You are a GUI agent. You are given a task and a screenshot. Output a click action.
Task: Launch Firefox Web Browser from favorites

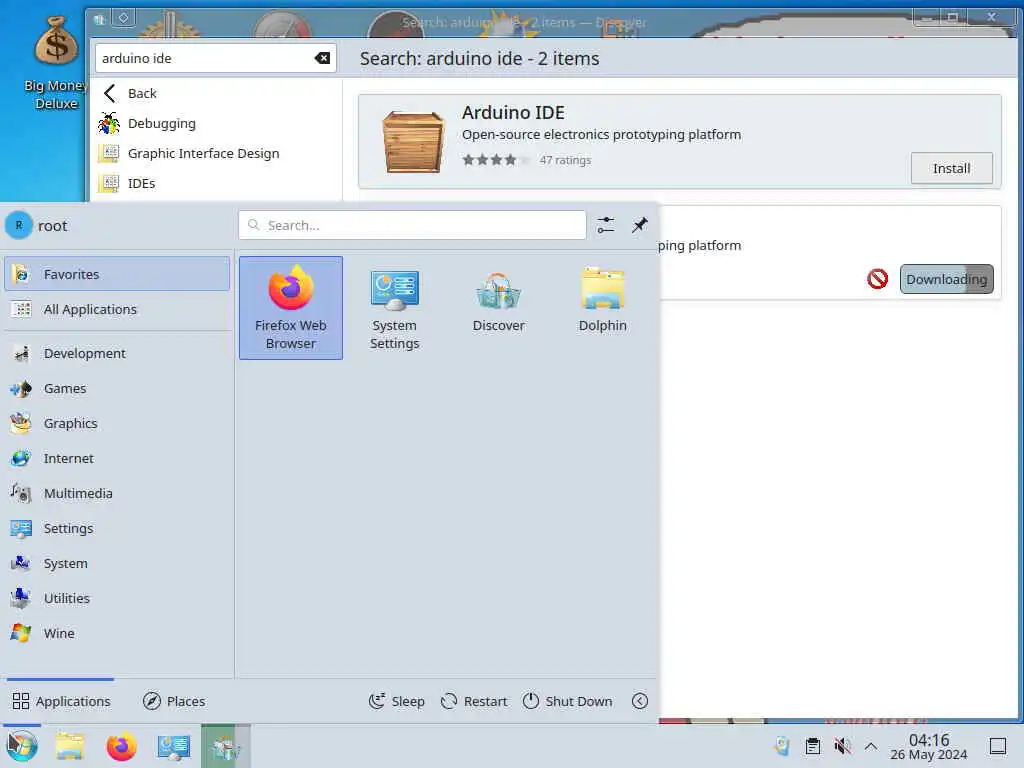coord(291,308)
